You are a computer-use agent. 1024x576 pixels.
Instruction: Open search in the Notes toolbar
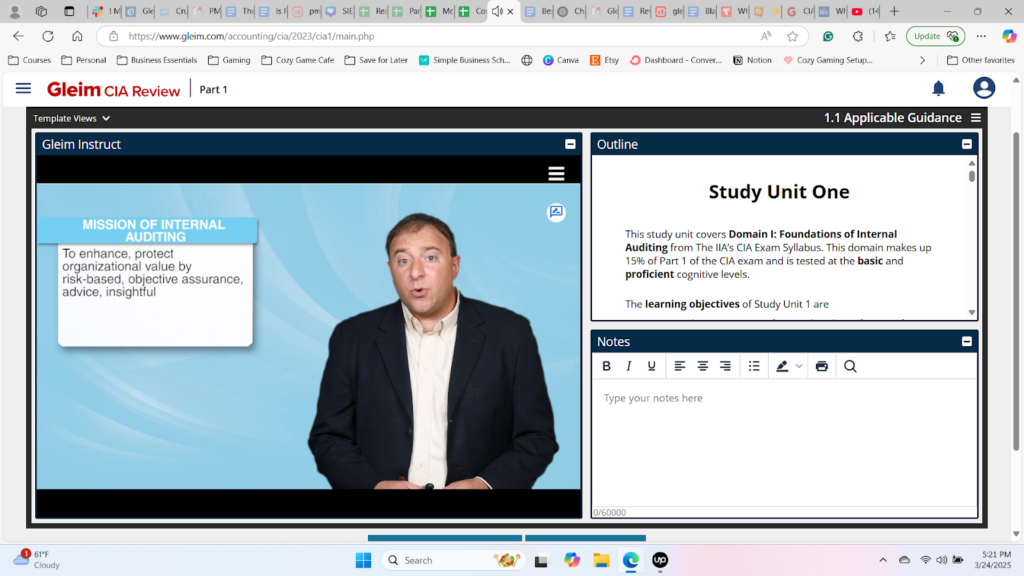tap(849, 366)
